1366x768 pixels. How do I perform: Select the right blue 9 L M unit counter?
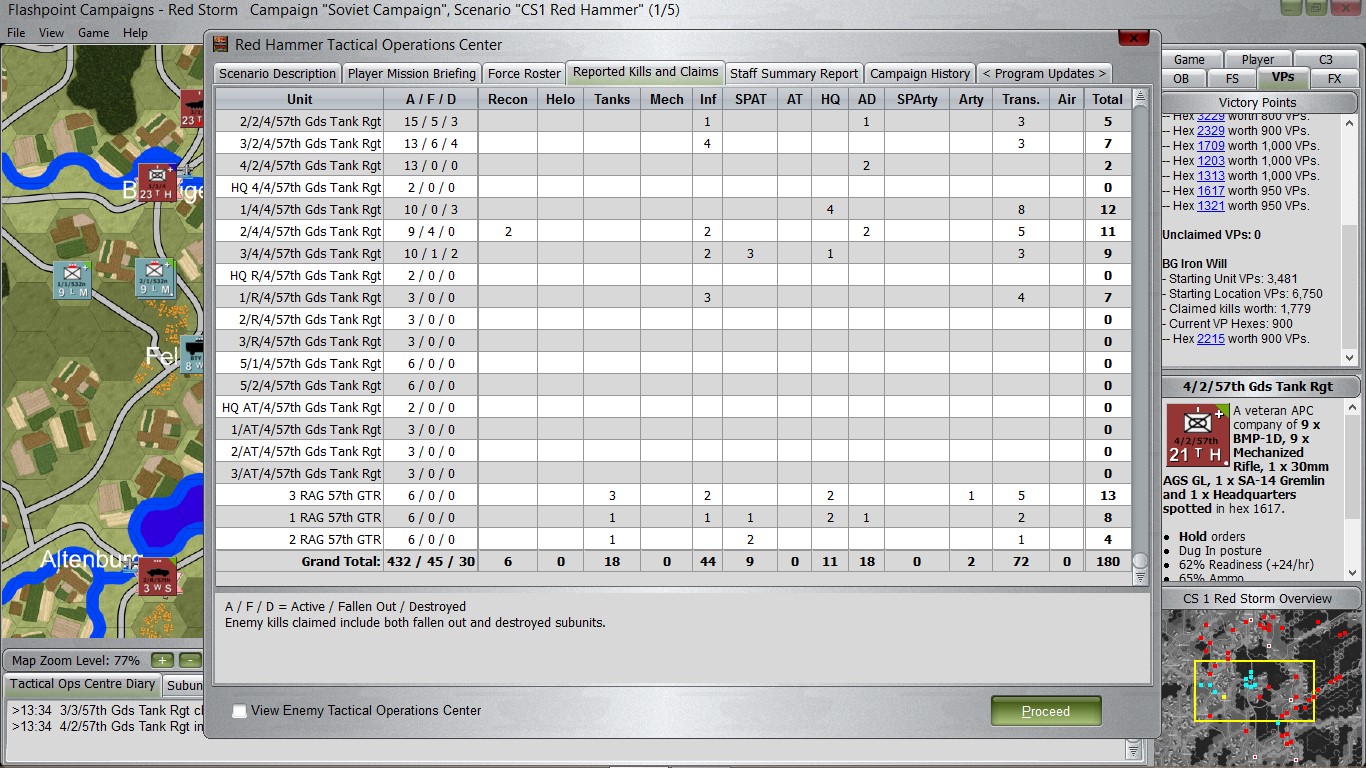coord(155,279)
